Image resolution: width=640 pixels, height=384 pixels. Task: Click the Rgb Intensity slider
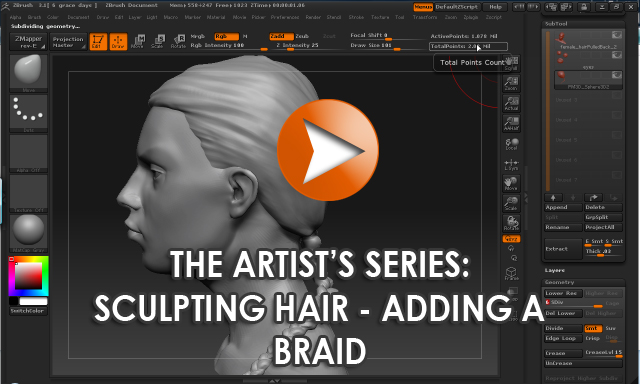tap(229, 46)
